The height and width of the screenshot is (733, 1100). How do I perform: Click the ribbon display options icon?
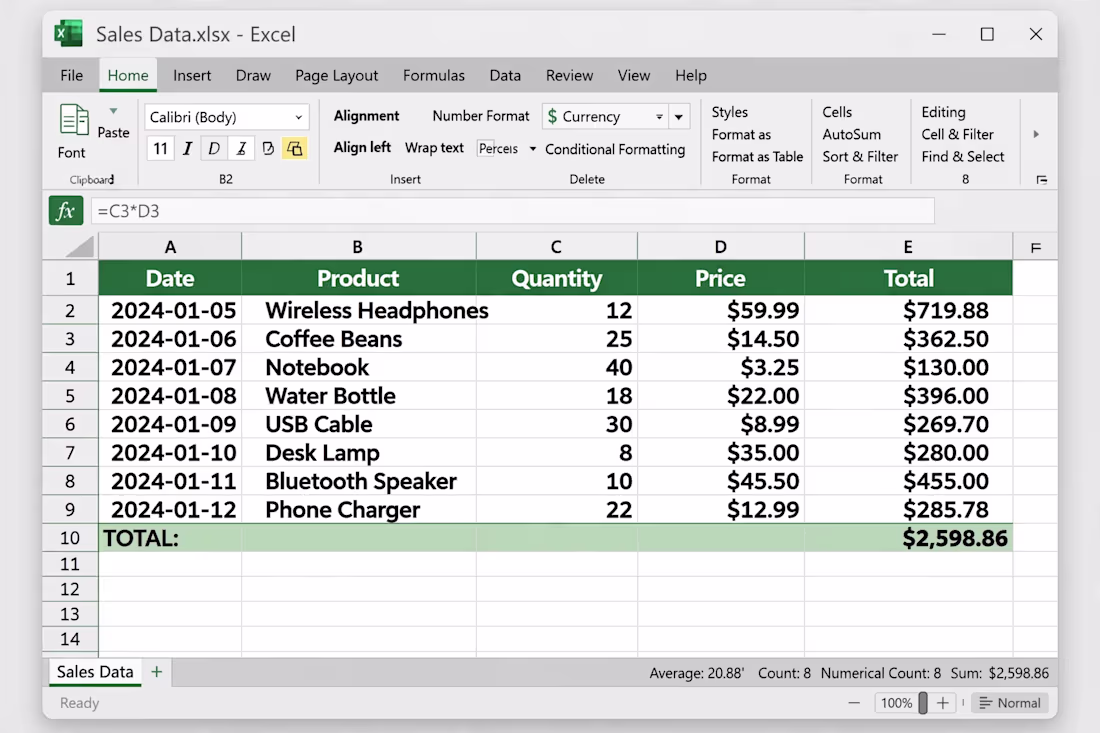pyautogui.click(x=1042, y=180)
